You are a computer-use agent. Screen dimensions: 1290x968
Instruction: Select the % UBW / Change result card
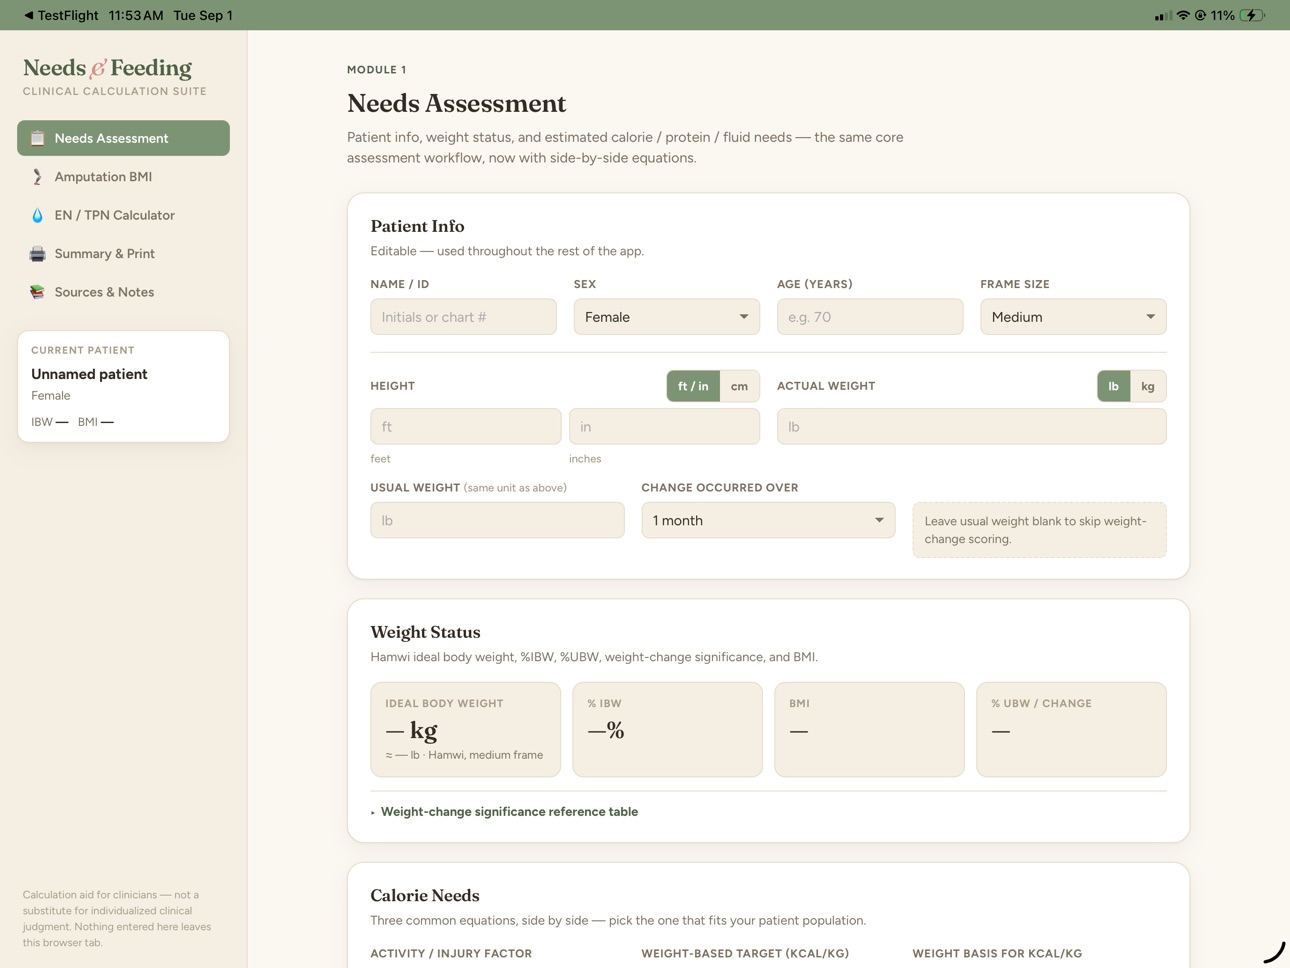[x=1071, y=730]
